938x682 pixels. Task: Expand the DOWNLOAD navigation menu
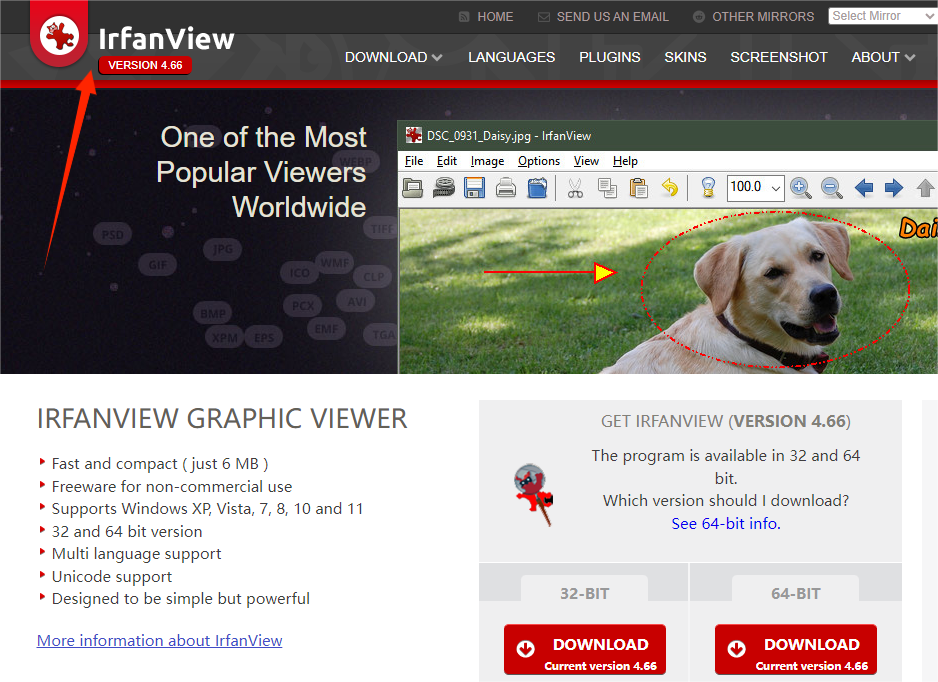pos(393,57)
